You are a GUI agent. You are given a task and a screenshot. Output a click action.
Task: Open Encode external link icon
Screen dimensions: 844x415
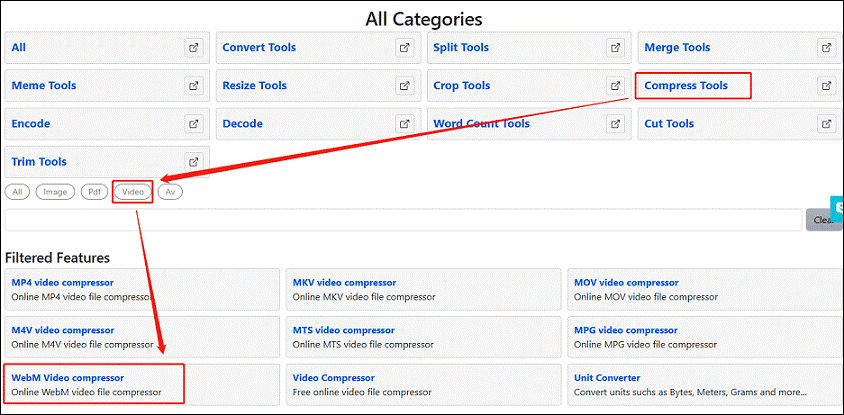tap(193, 124)
